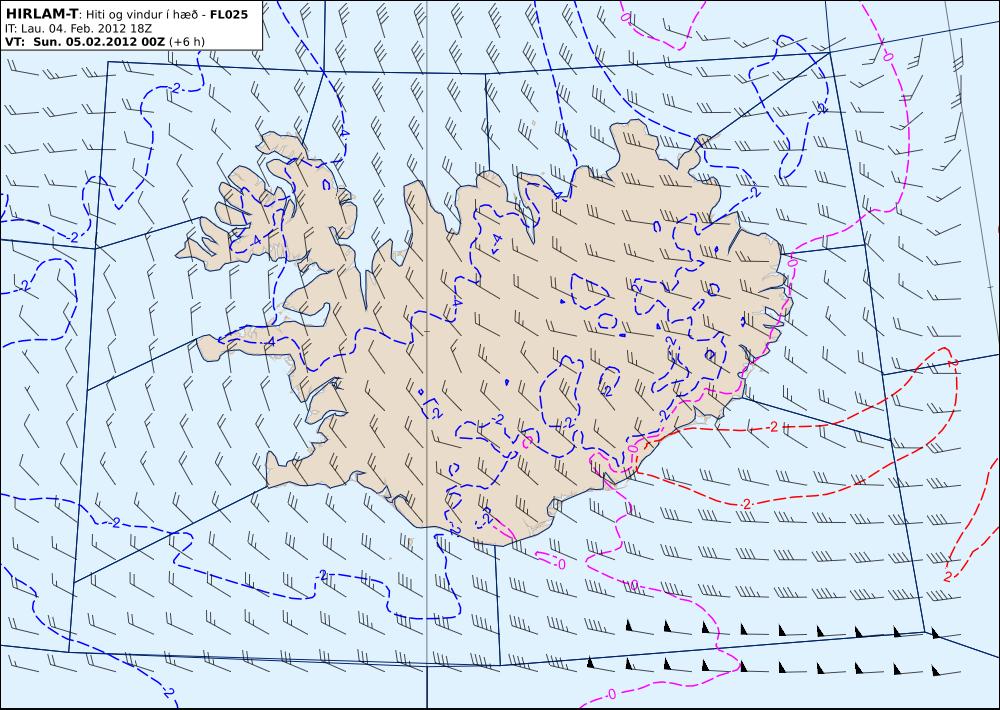Select the 'Hiti og vindur í hæð' caption
The height and width of the screenshot is (710, 1000).
coord(143,13)
